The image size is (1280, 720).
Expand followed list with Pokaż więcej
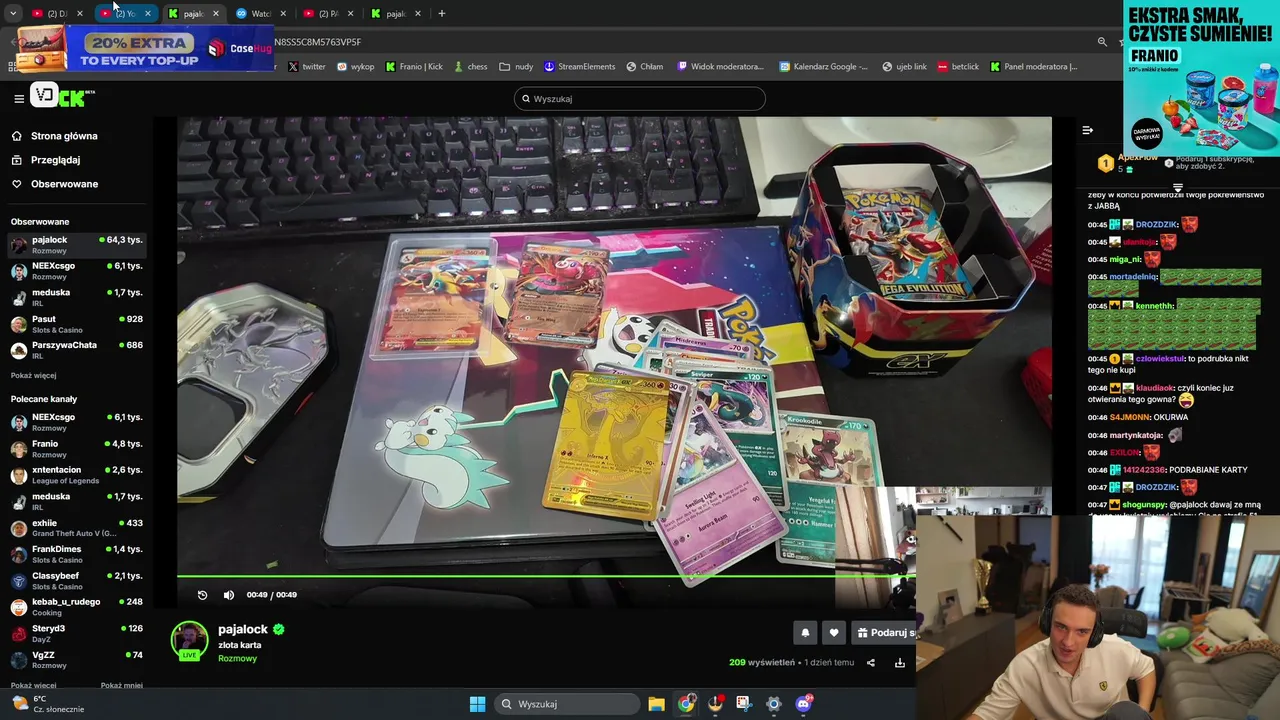(33, 376)
